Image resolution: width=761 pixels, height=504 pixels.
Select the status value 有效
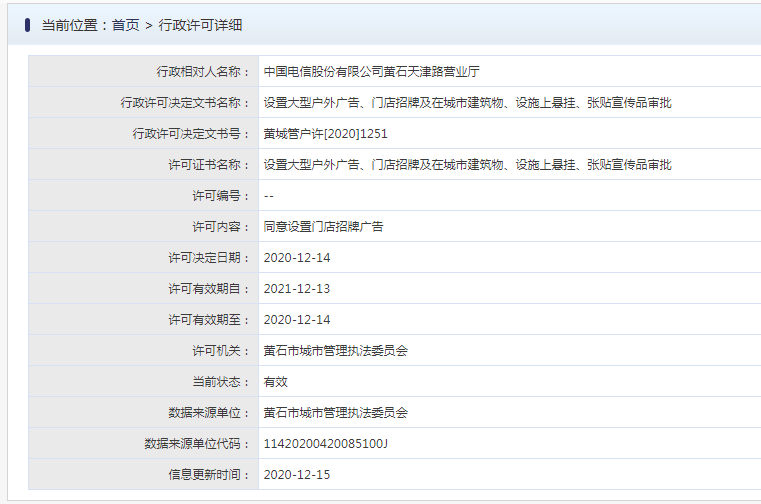coord(276,382)
